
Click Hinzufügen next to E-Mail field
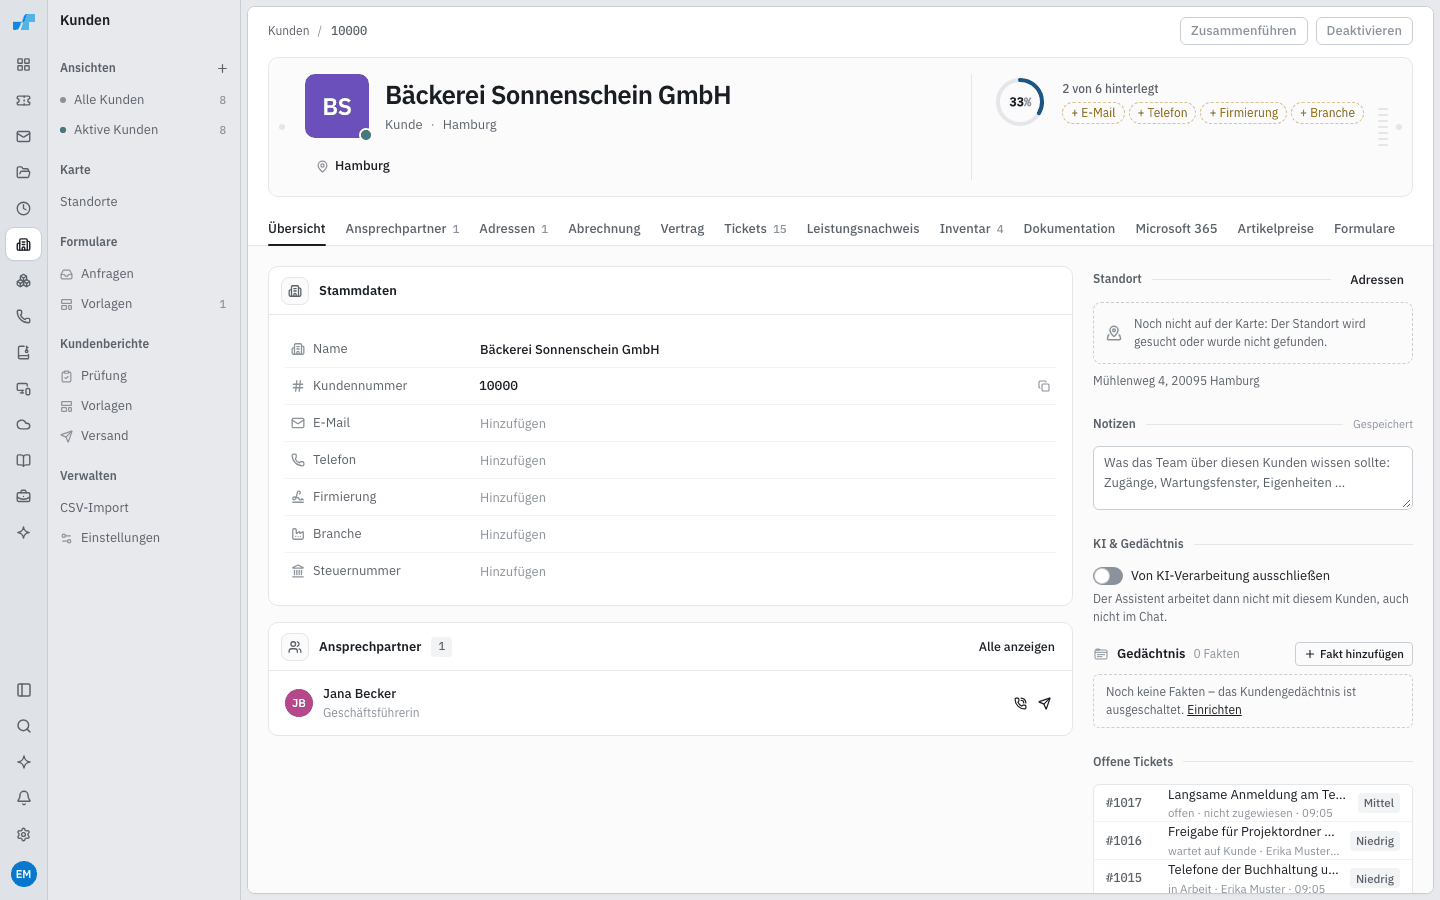coord(513,424)
